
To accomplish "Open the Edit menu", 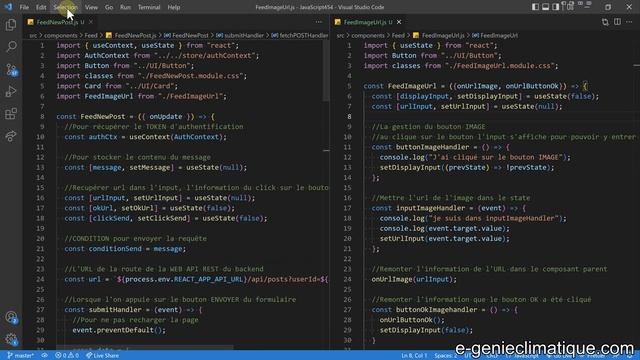I will tap(41, 7).
